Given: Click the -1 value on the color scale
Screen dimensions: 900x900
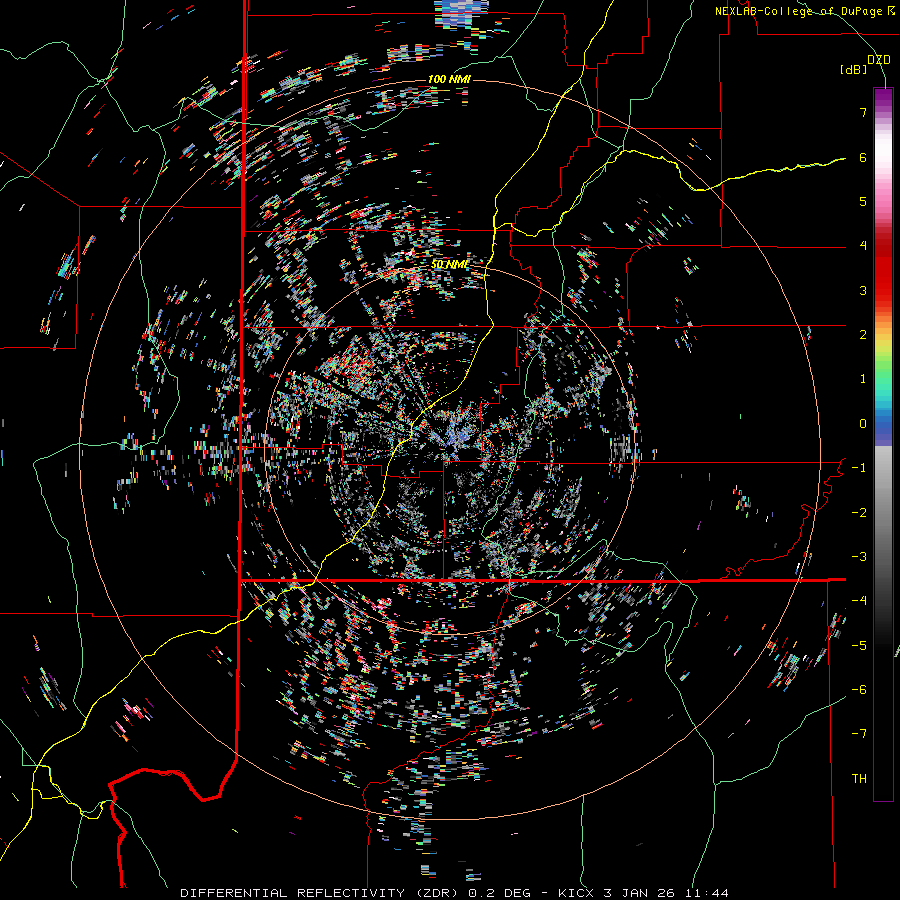Looking at the screenshot, I should click(859, 468).
